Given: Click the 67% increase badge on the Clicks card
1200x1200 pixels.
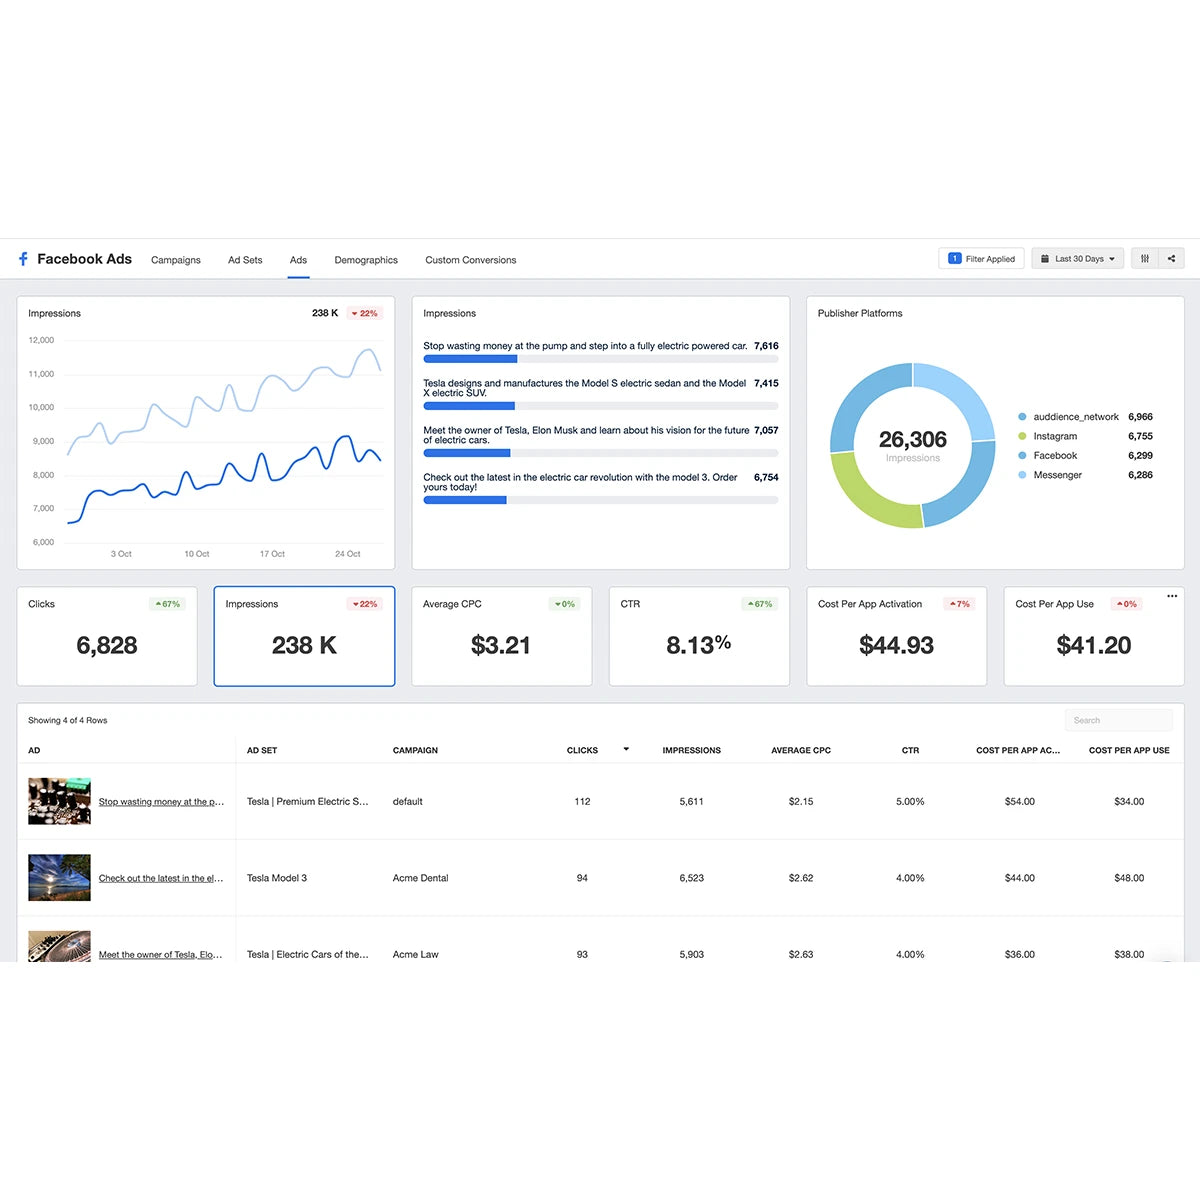Looking at the screenshot, I should click(168, 604).
